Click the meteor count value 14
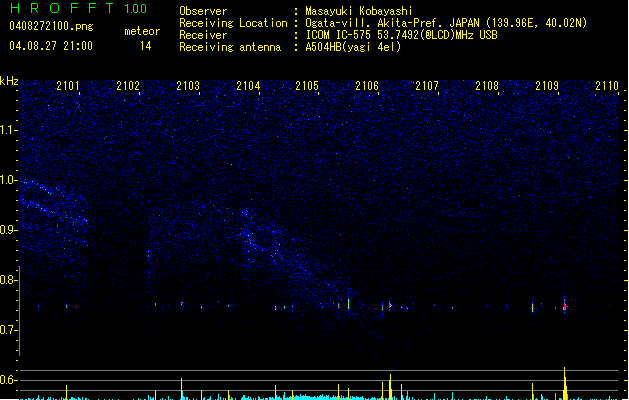The width and height of the screenshot is (629, 400). click(x=146, y=46)
